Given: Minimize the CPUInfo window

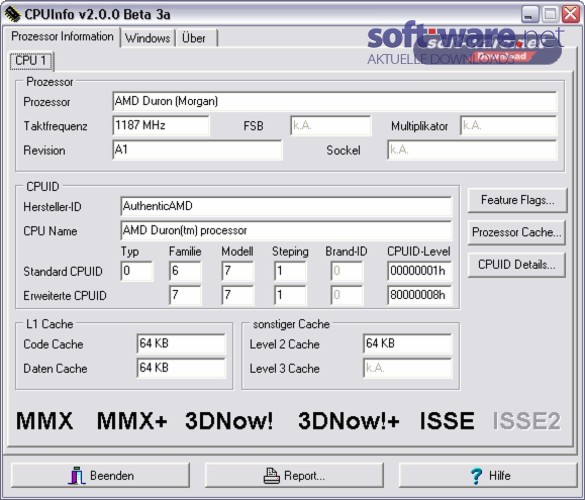Looking at the screenshot, I should click(529, 15).
